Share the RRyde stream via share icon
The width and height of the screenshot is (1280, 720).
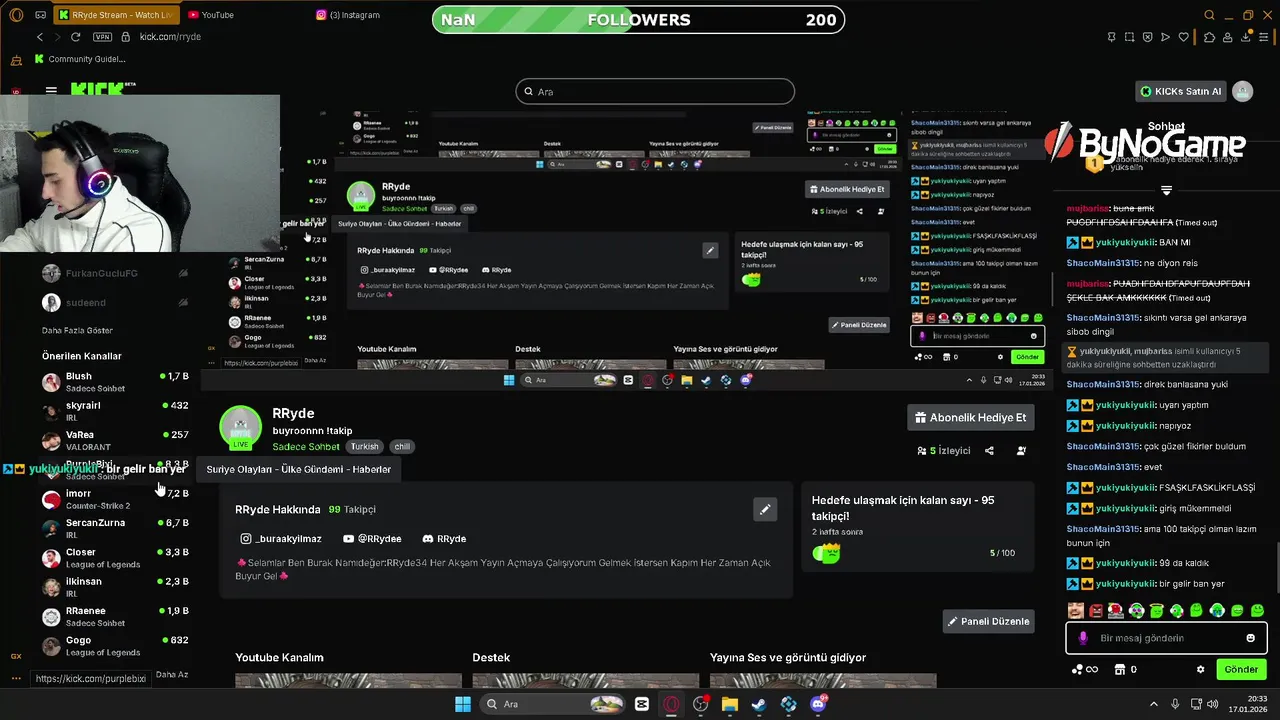pyautogui.click(x=989, y=451)
